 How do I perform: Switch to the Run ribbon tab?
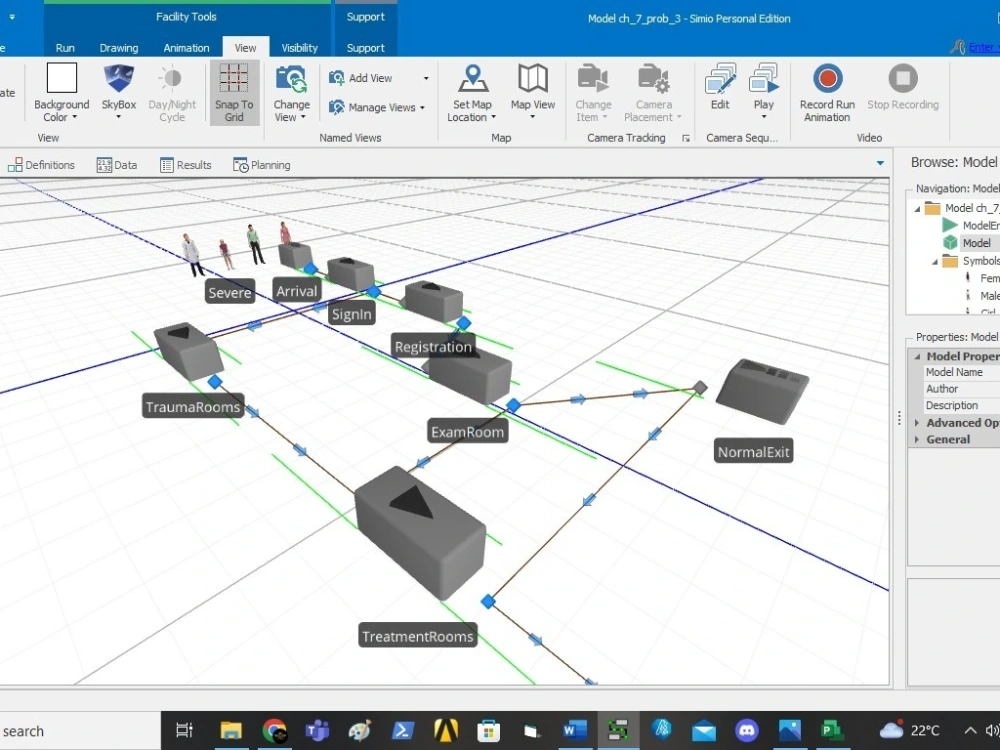[65, 47]
